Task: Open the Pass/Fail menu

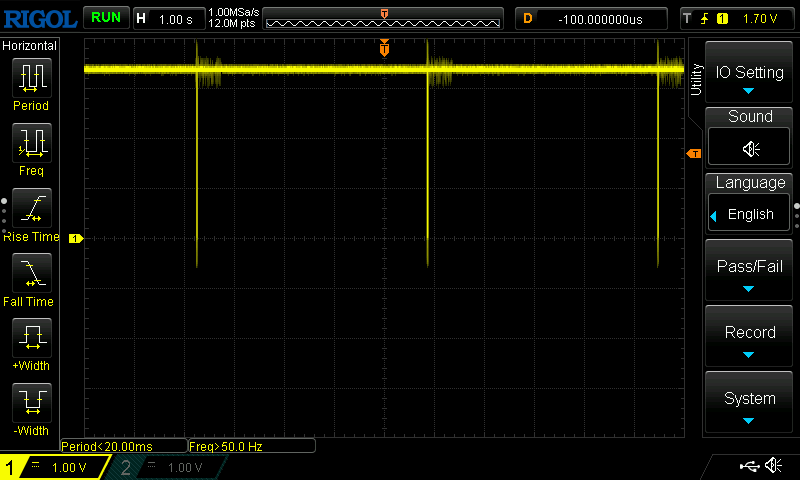Action: tap(749, 270)
